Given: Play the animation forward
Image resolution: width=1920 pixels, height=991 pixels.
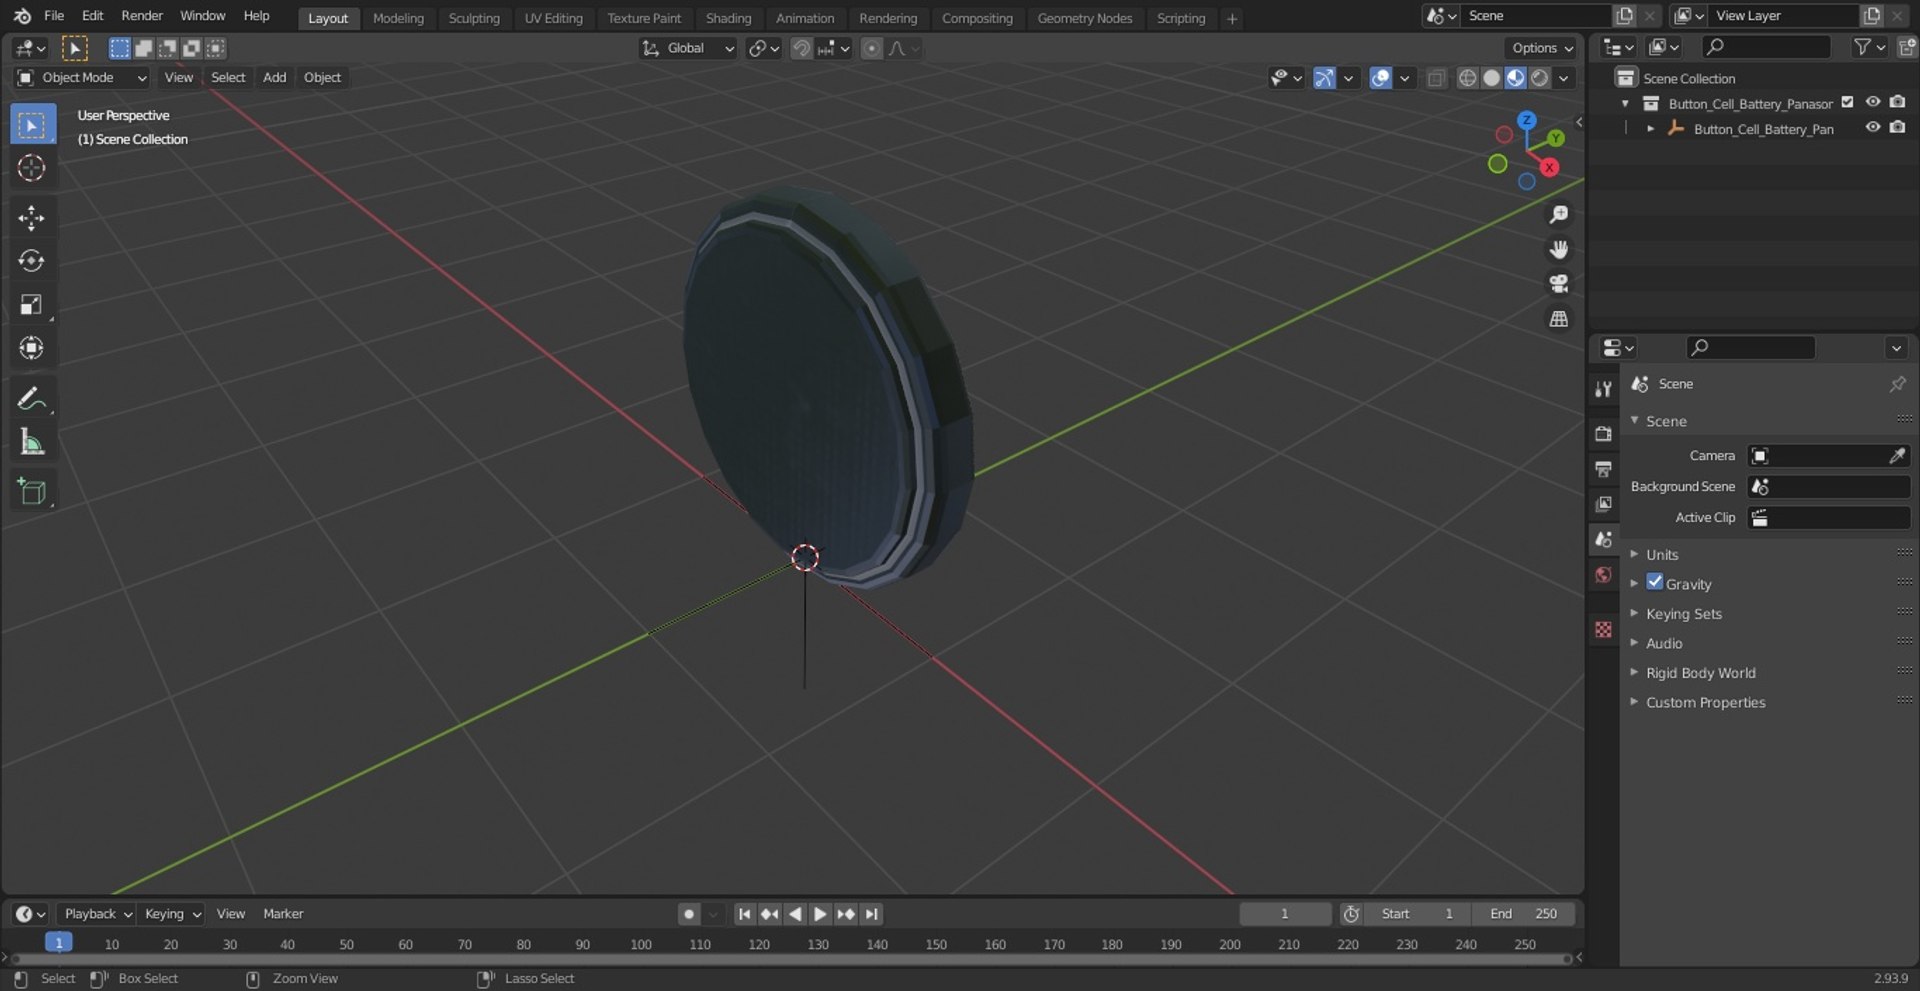Looking at the screenshot, I should [820, 914].
